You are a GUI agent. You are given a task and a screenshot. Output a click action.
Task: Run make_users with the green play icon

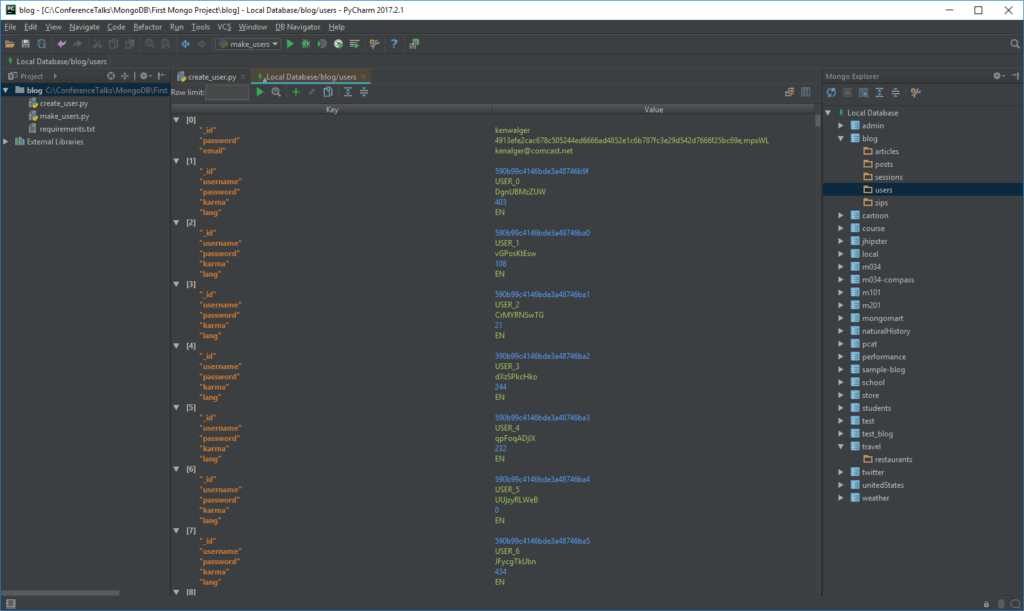(x=290, y=44)
